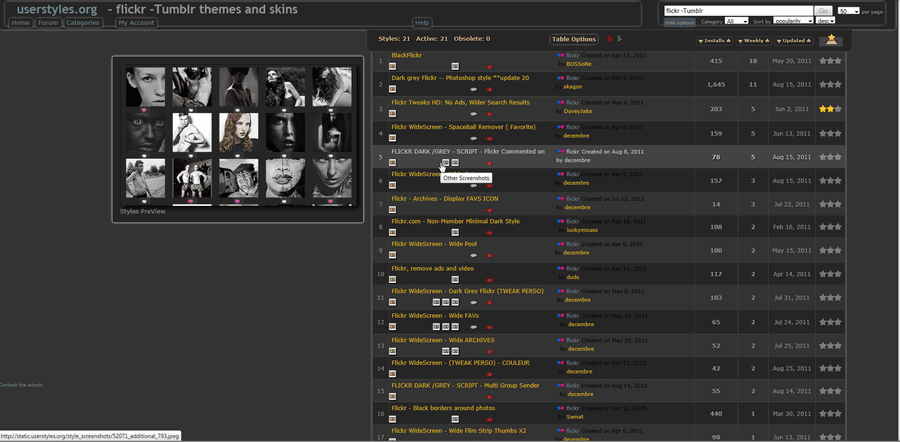The image size is (900, 442).
Task: Click the Contact the admin text
Action: [22, 385]
